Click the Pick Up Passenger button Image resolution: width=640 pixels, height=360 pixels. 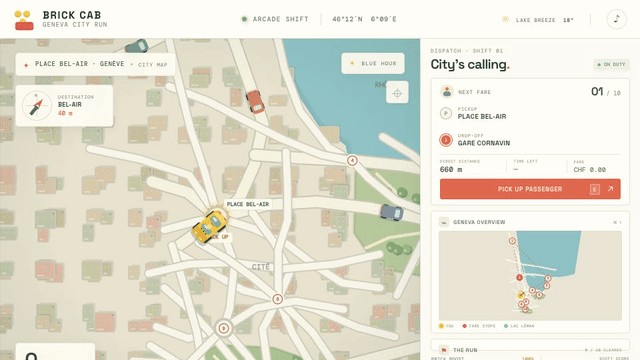pyautogui.click(x=530, y=189)
